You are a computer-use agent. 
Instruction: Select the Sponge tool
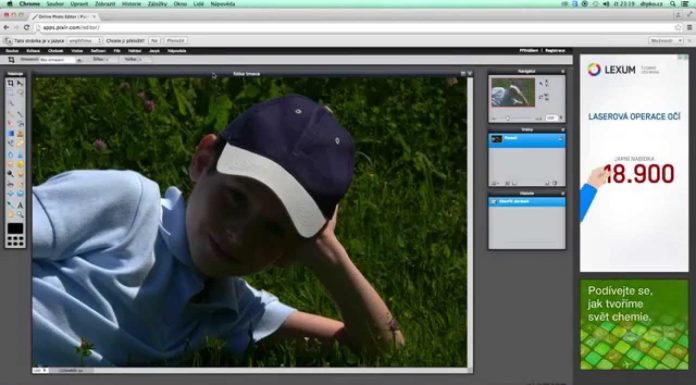pyautogui.click(x=20, y=163)
